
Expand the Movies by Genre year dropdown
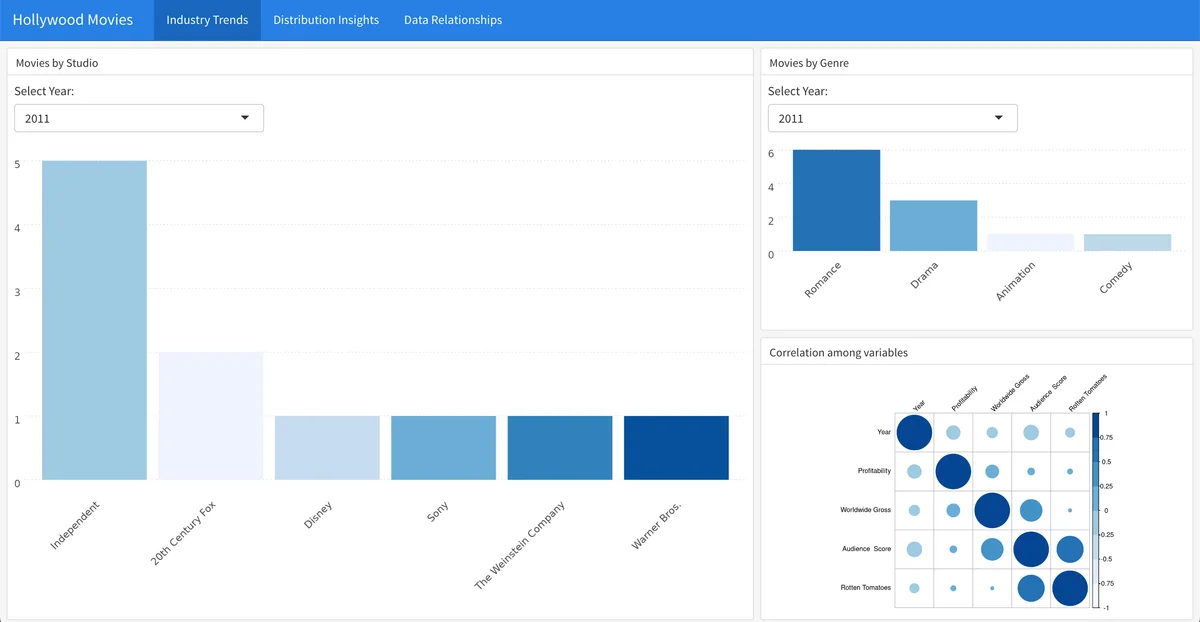point(892,118)
